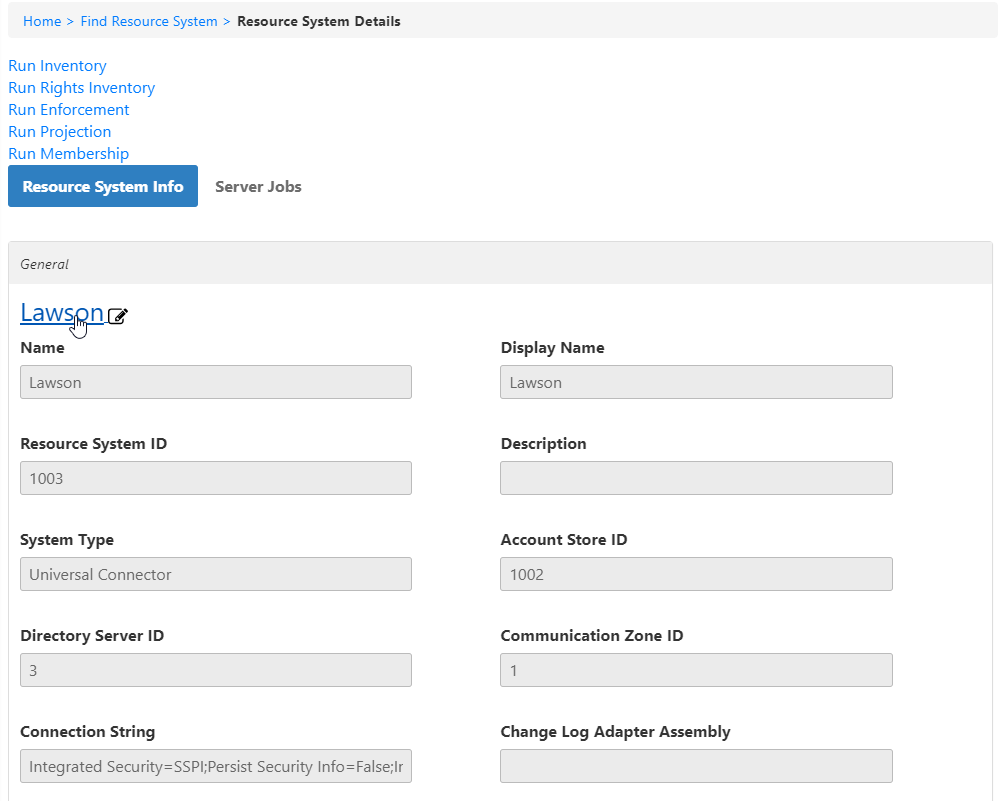Click the edit pencil icon beside Lawson
This screenshot has height=801, width=1001.
[x=118, y=316]
